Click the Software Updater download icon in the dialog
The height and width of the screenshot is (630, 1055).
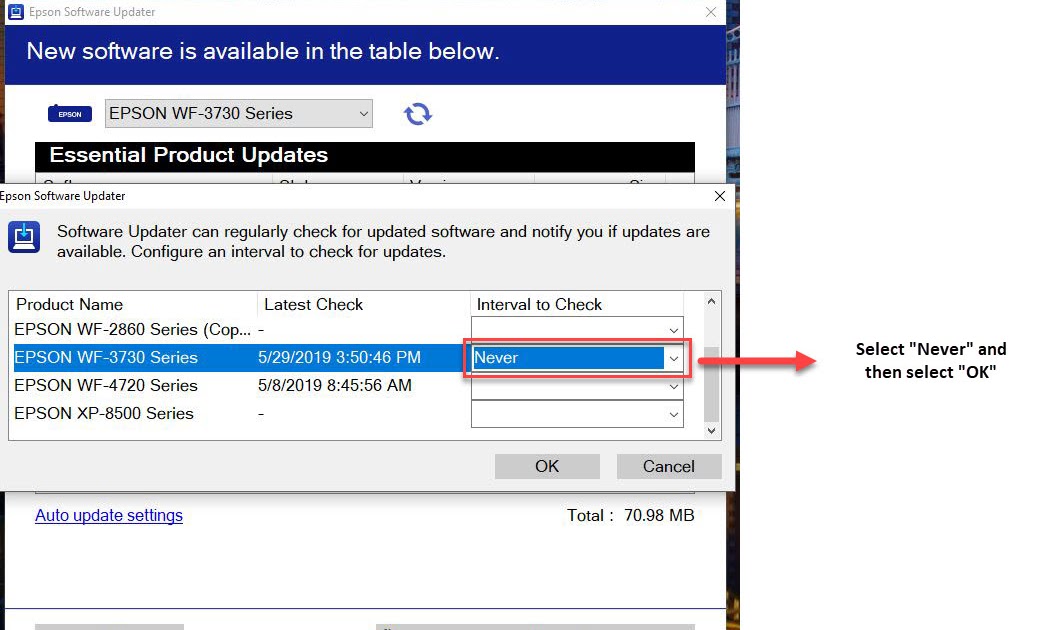(24, 238)
